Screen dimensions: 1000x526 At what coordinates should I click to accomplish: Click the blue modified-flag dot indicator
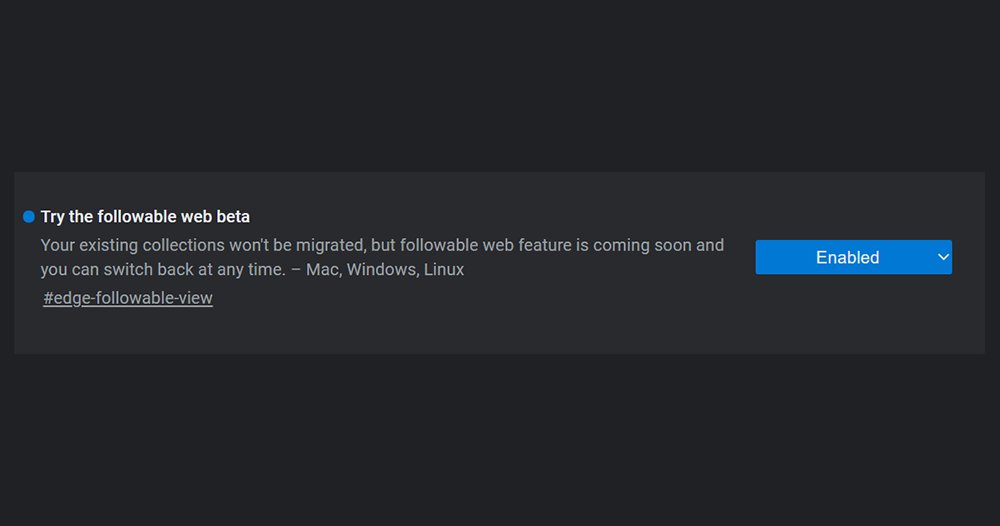29,217
